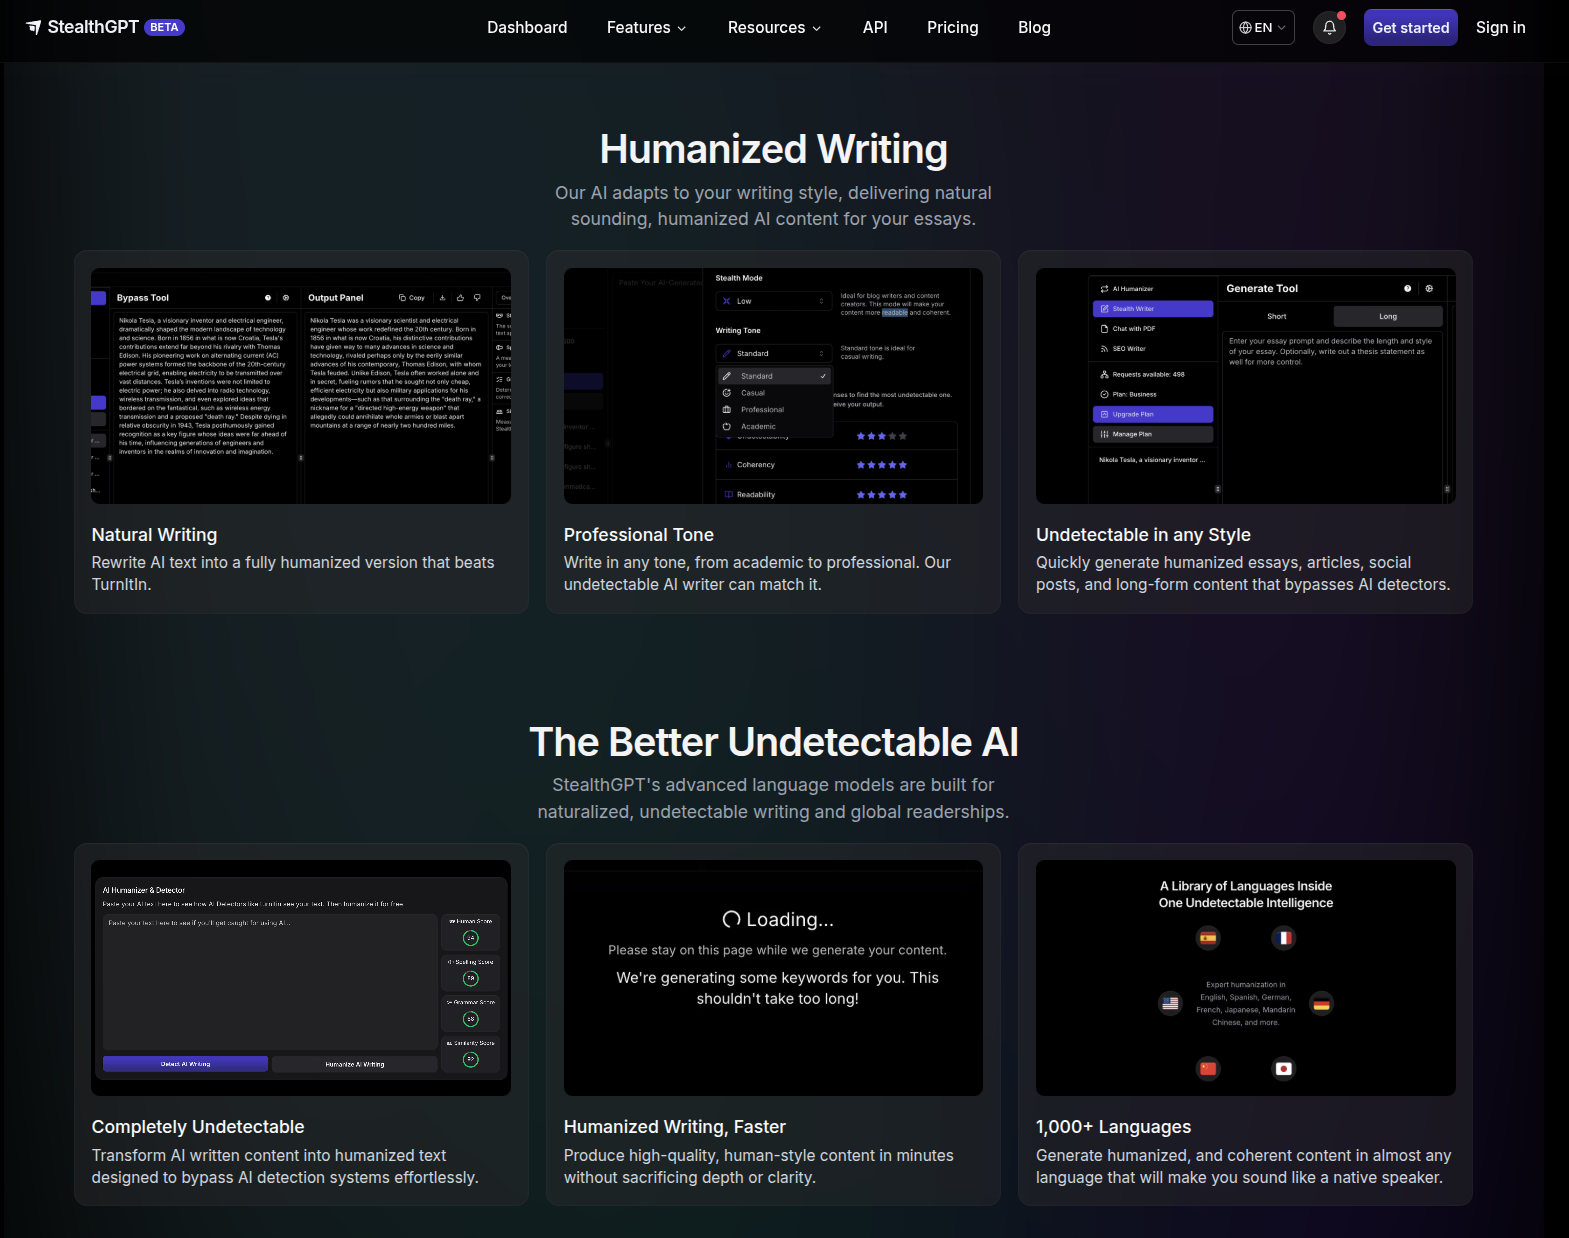
Task: Click the Loading spinner icon
Action: pos(732,920)
